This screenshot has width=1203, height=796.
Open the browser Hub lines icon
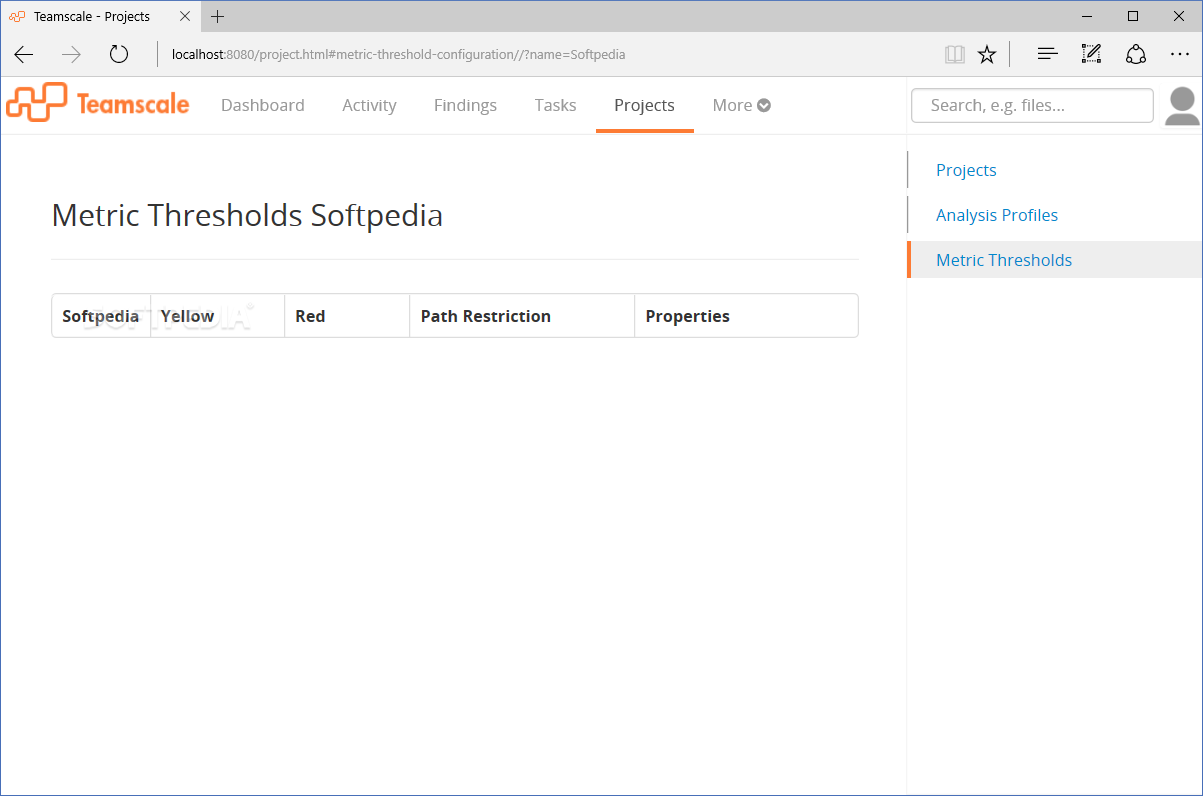1047,54
